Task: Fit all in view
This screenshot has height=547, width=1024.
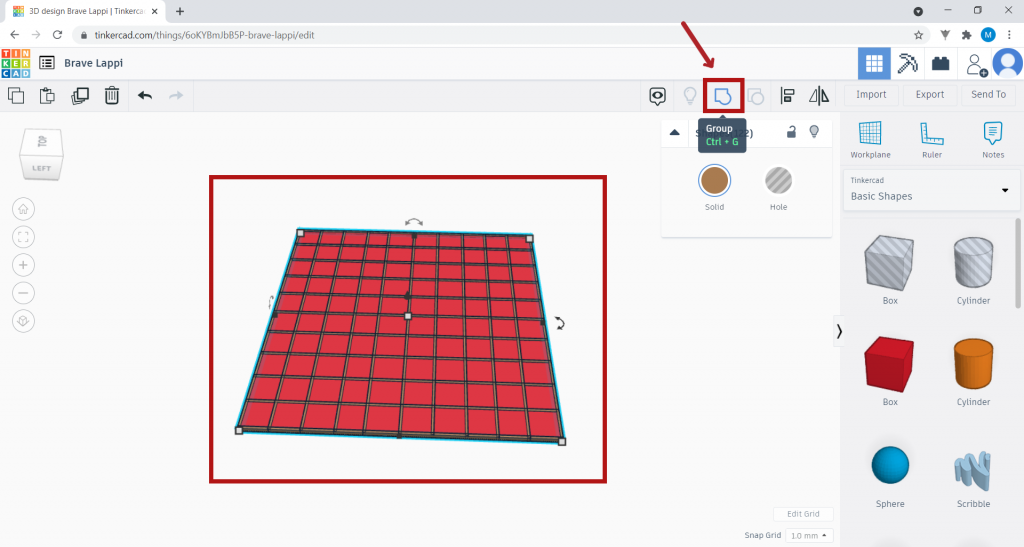Action: (23, 237)
